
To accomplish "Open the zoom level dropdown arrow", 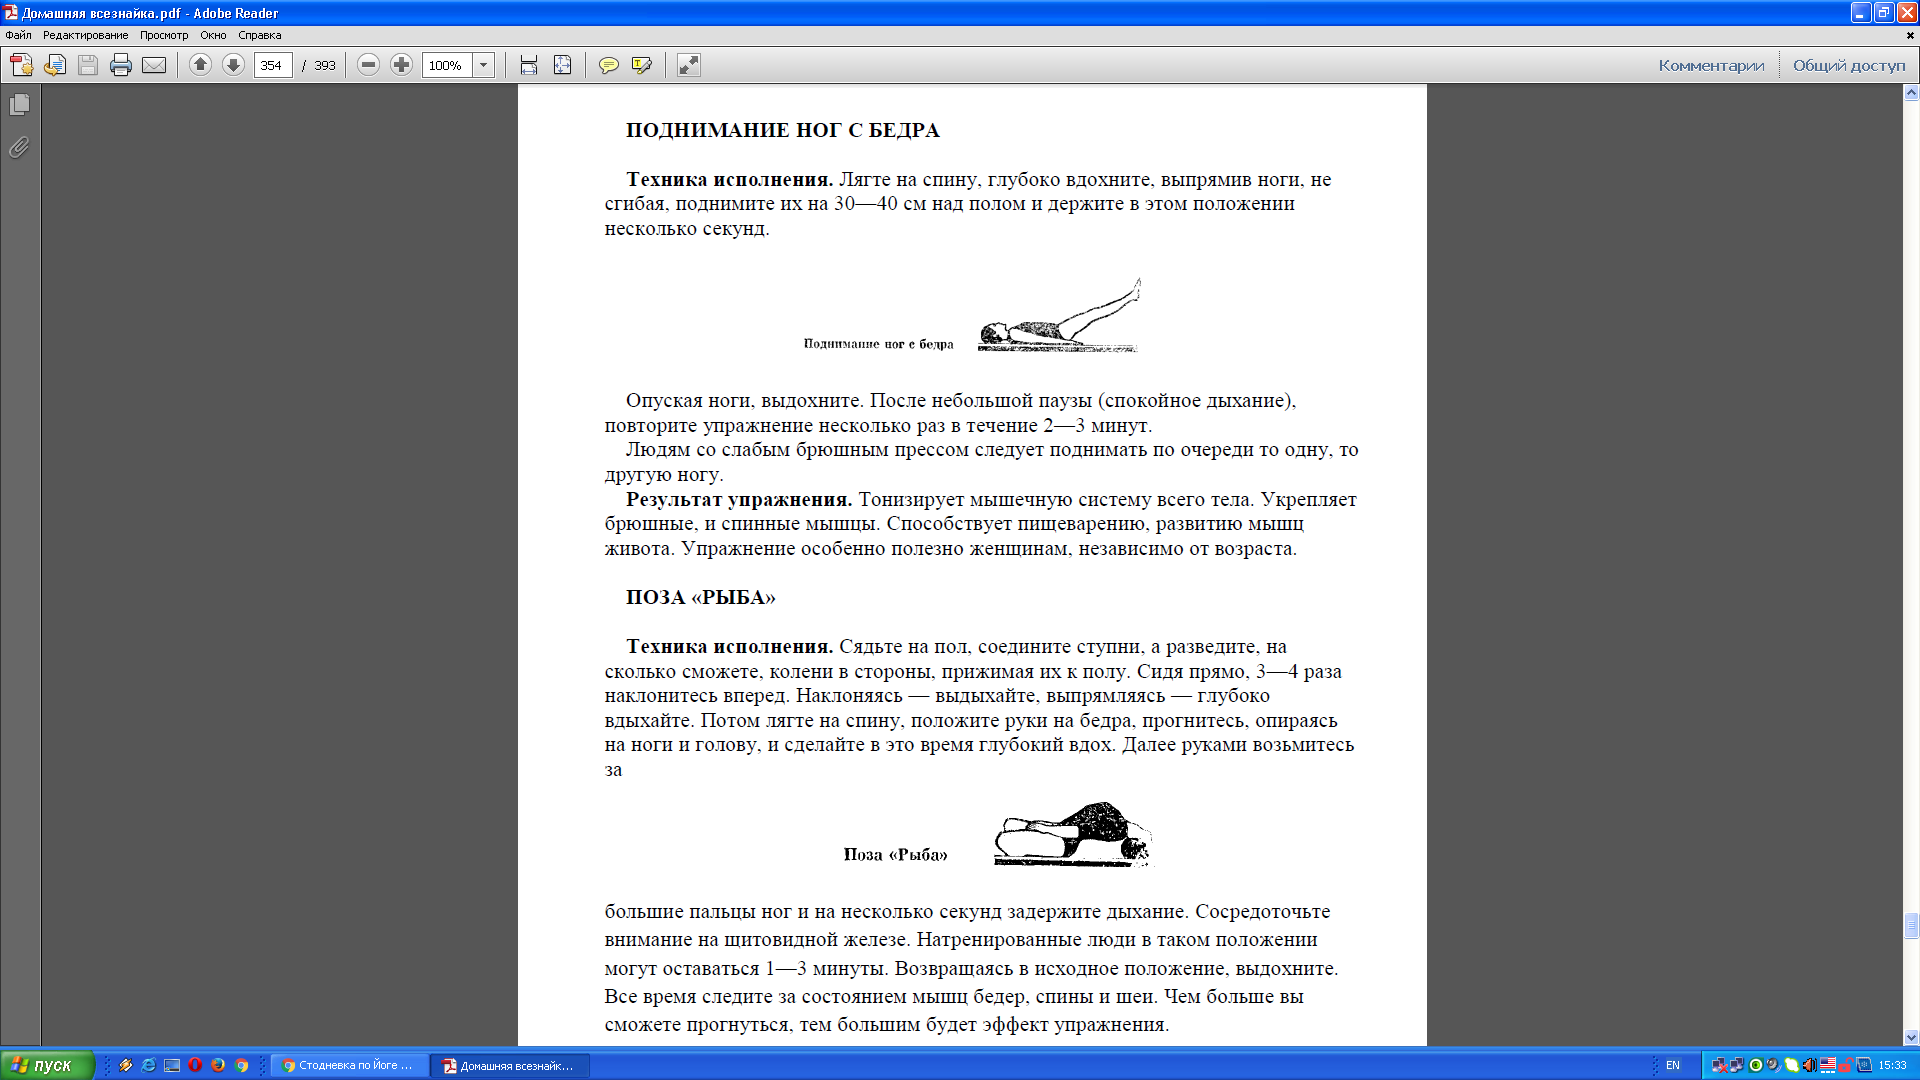I will point(484,65).
